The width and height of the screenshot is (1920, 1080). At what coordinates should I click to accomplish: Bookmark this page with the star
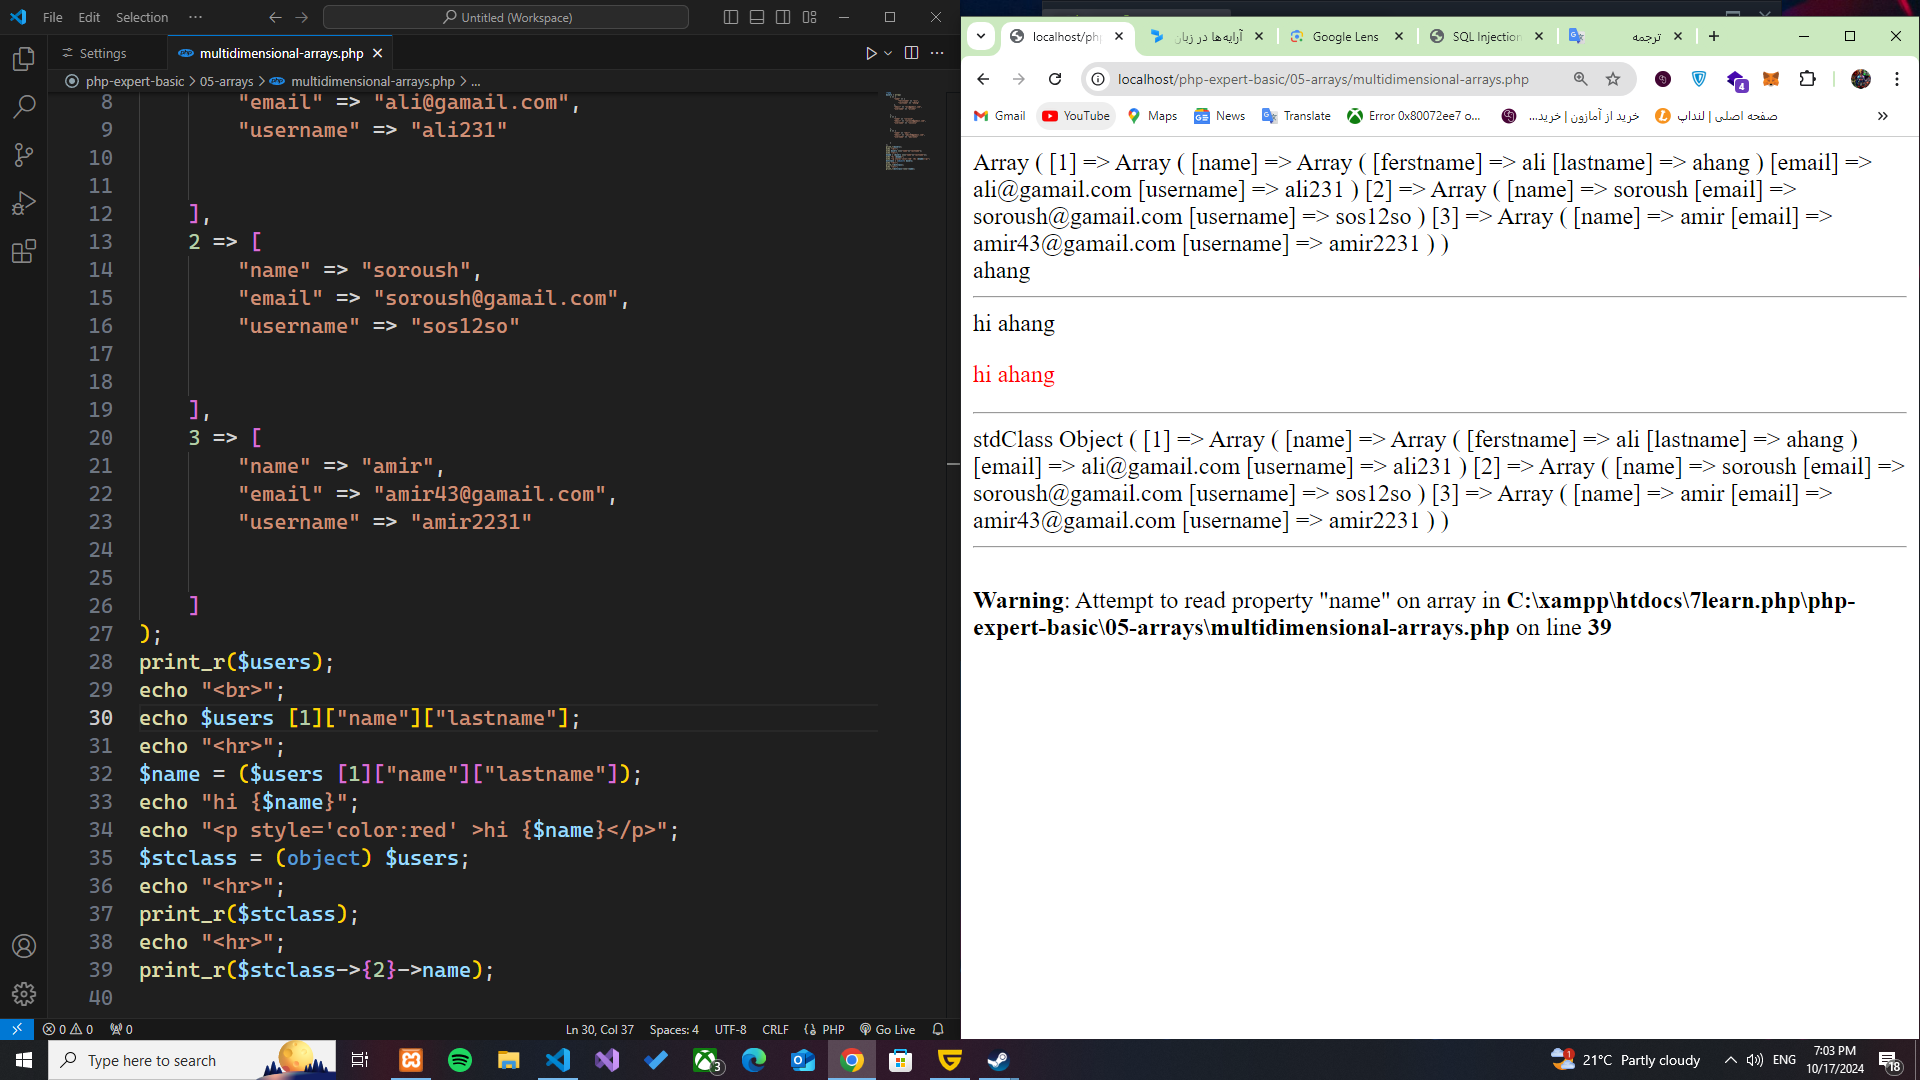(1613, 79)
